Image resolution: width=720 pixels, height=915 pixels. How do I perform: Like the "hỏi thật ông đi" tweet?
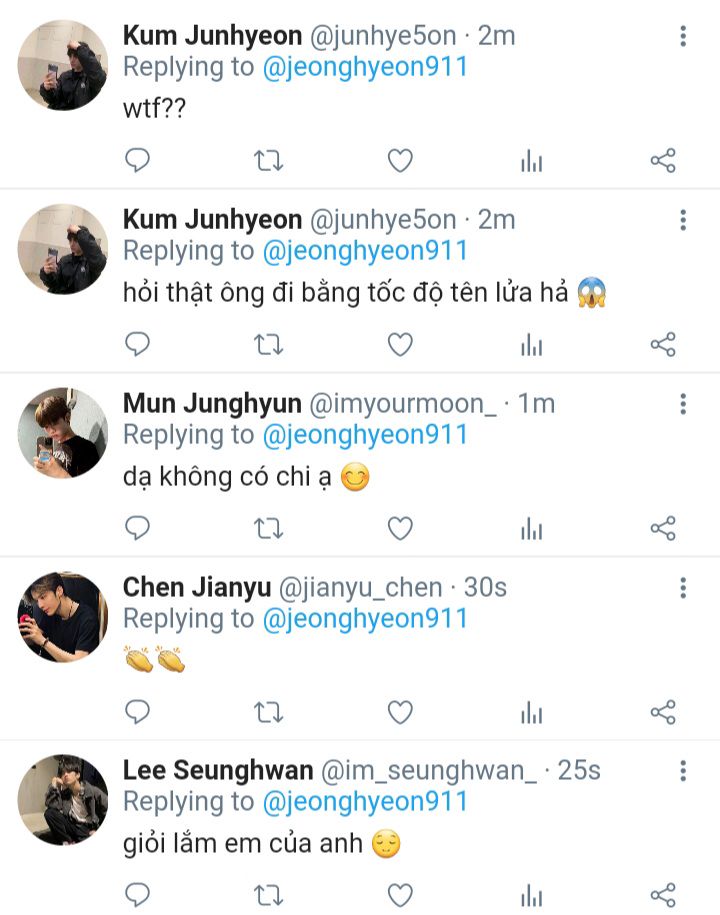click(400, 344)
